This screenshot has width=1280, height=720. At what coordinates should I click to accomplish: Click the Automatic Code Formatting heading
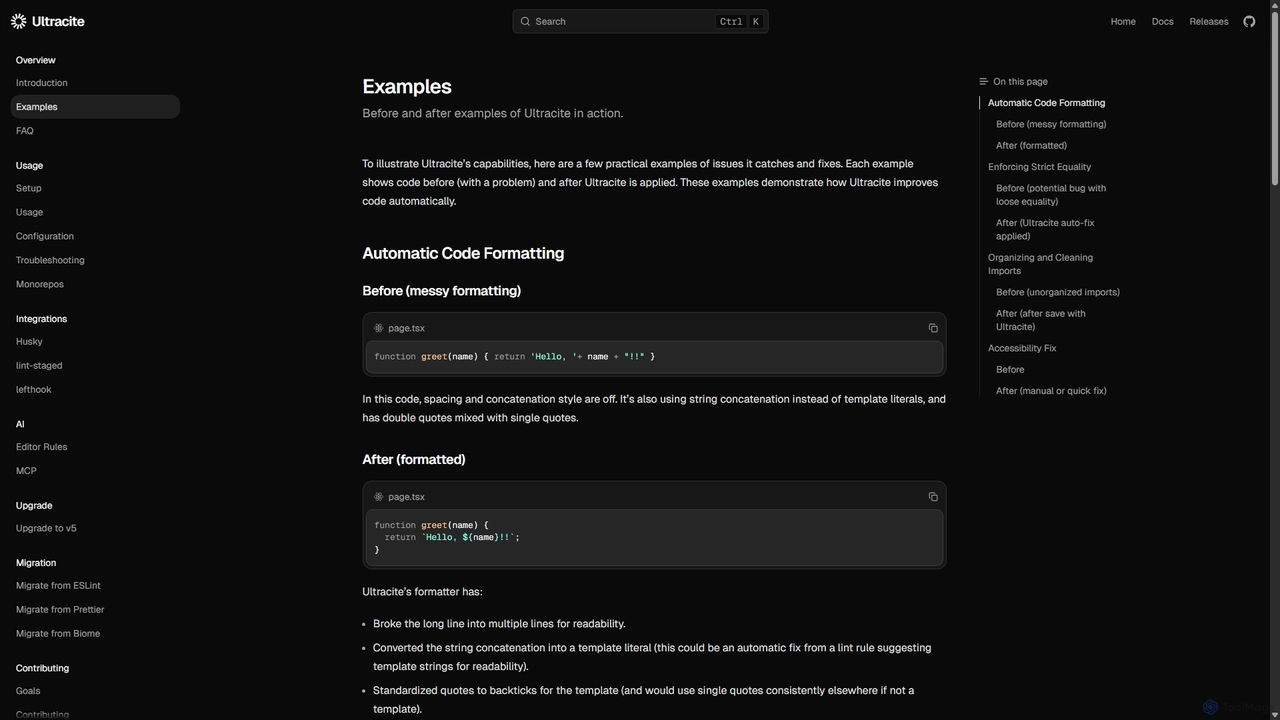click(463, 253)
